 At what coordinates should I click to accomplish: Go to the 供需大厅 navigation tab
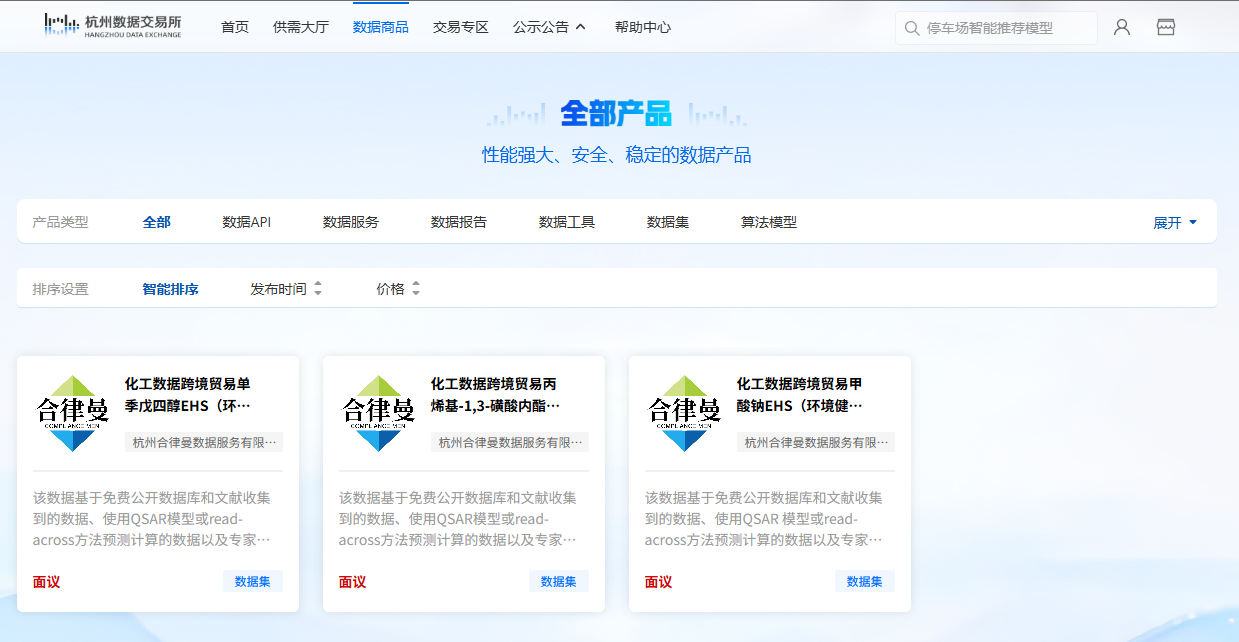click(300, 27)
